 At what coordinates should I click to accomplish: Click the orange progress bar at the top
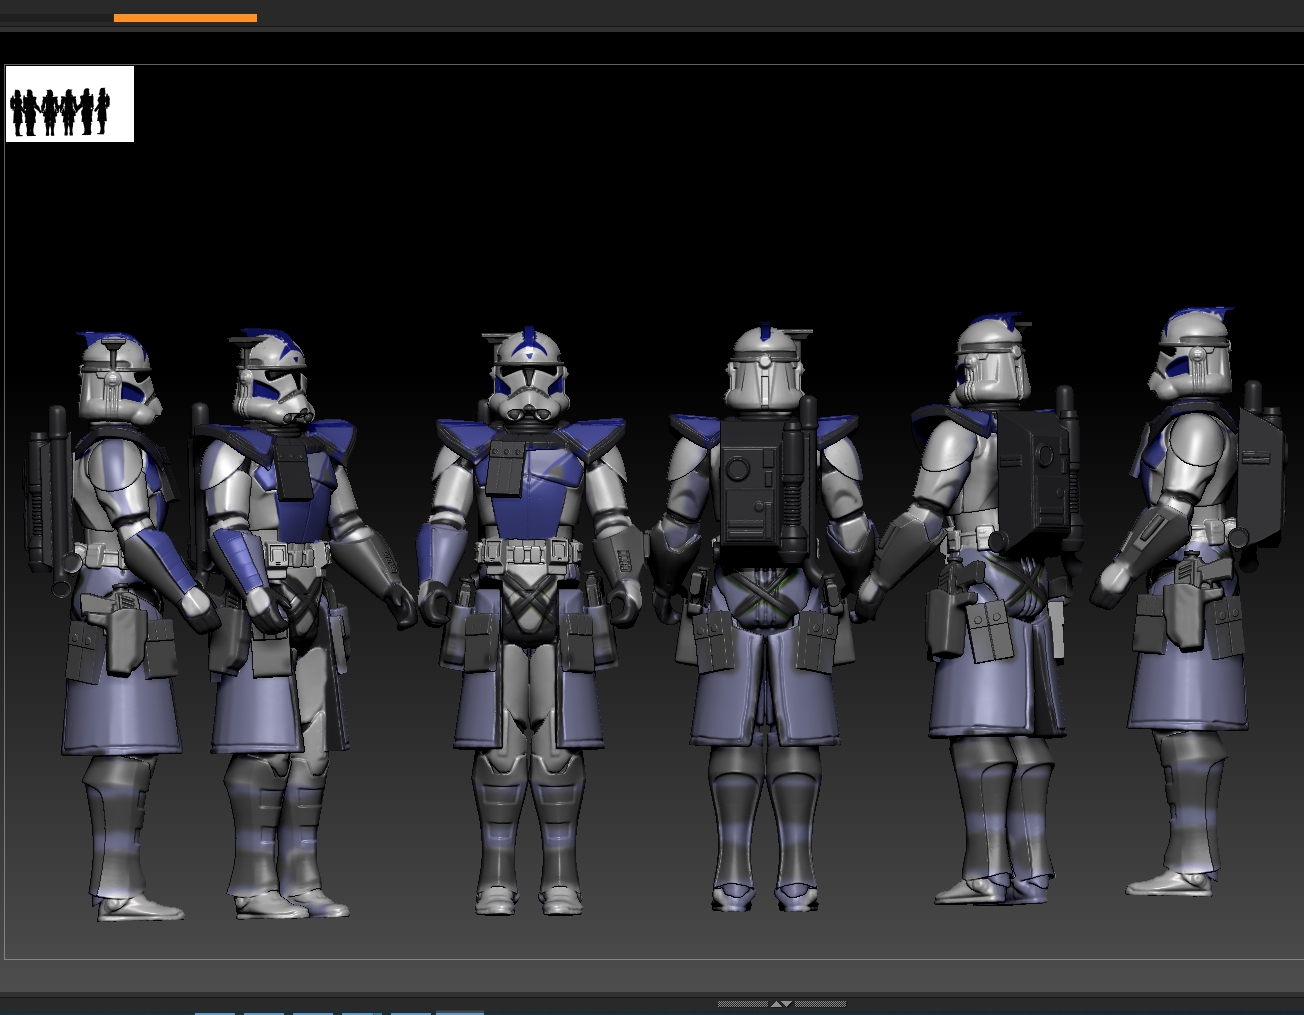(185, 18)
